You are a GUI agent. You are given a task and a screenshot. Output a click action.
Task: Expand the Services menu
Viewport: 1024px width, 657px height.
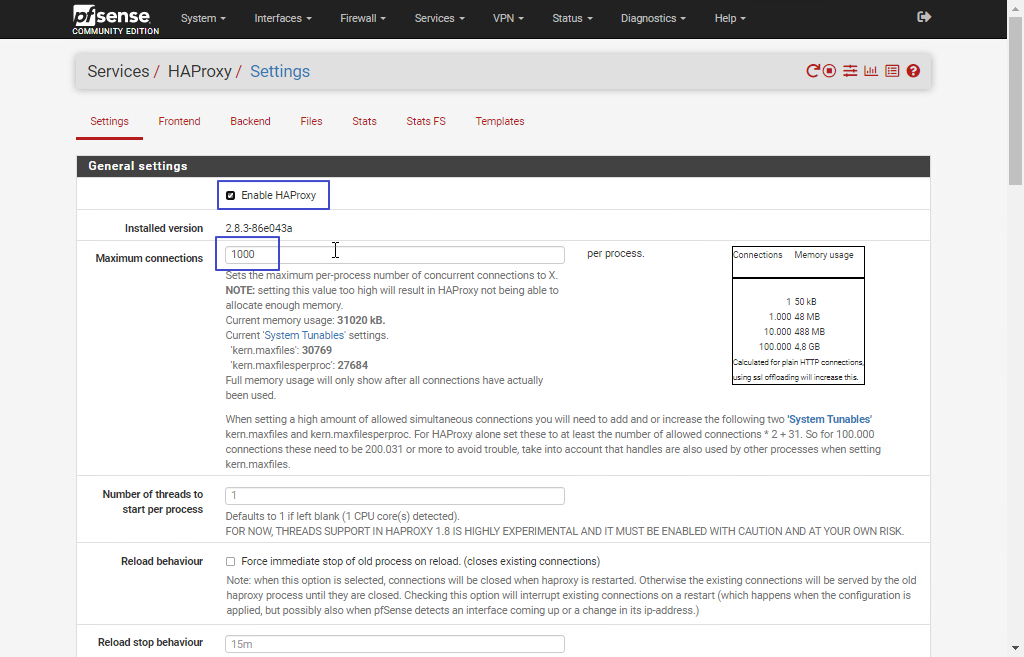click(440, 18)
